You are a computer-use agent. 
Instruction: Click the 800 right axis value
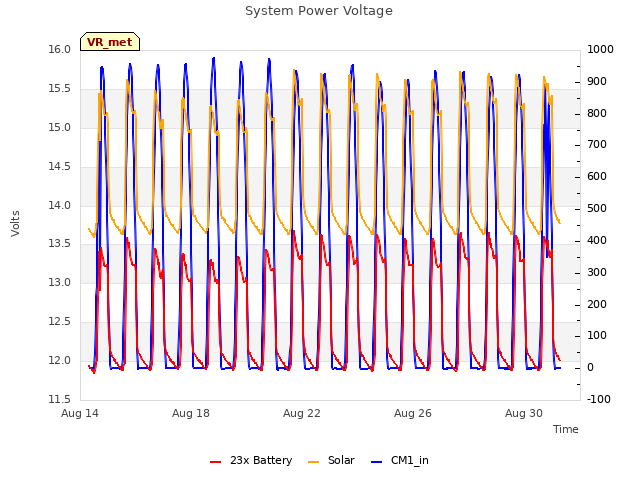[597, 113]
